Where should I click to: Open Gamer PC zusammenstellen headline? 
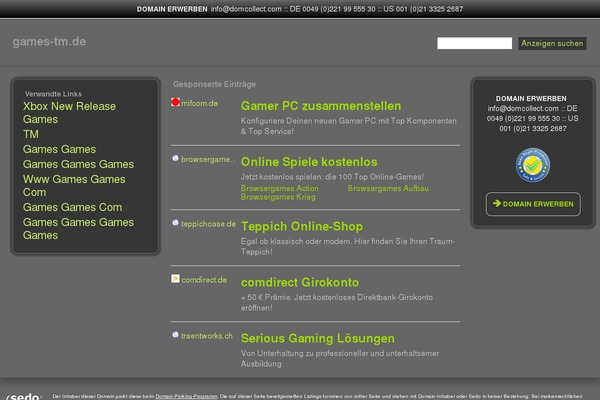click(321, 106)
